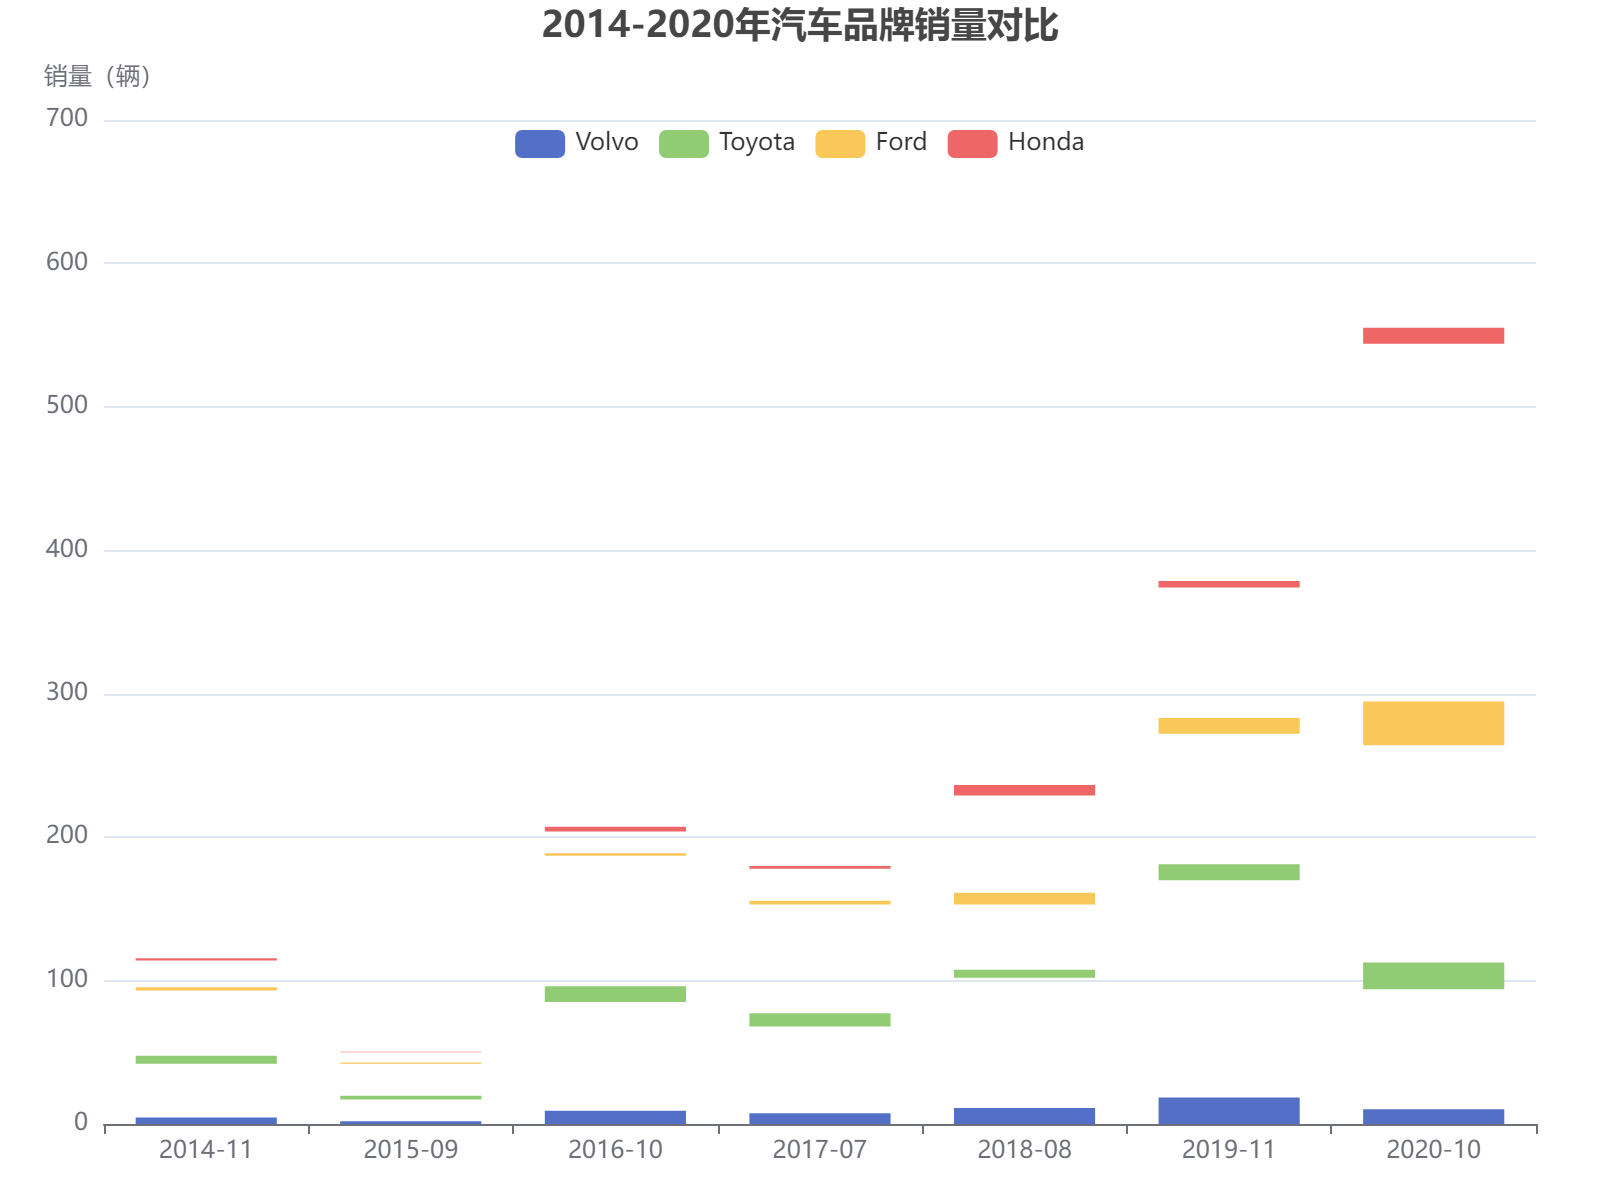The width and height of the screenshot is (1600, 1200).
Task: Click the chart title text
Action: click(x=800, y=30)
